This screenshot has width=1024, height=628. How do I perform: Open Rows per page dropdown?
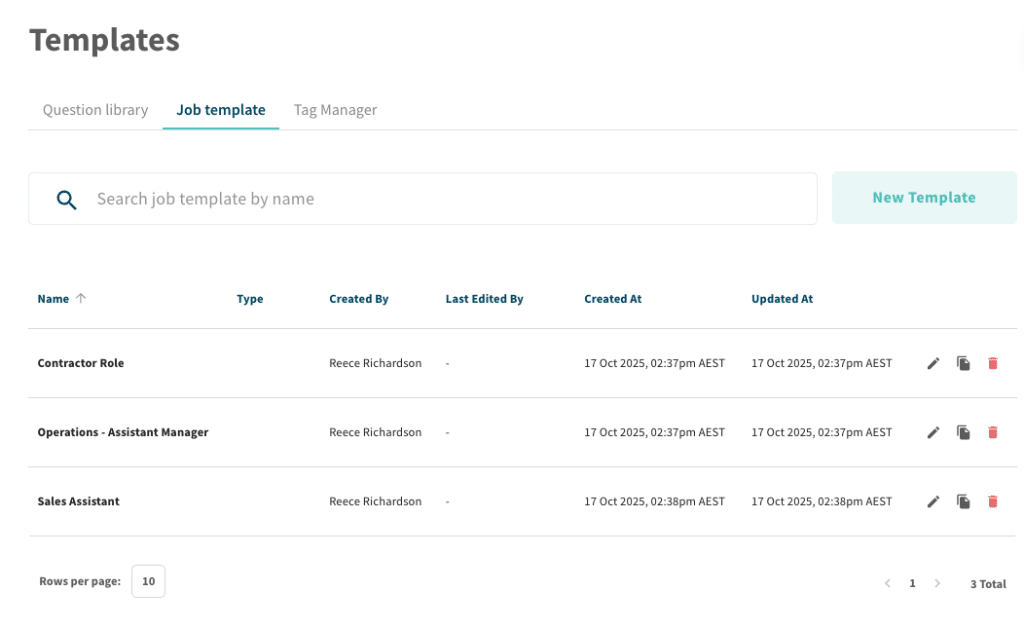[x=148, y=581]
